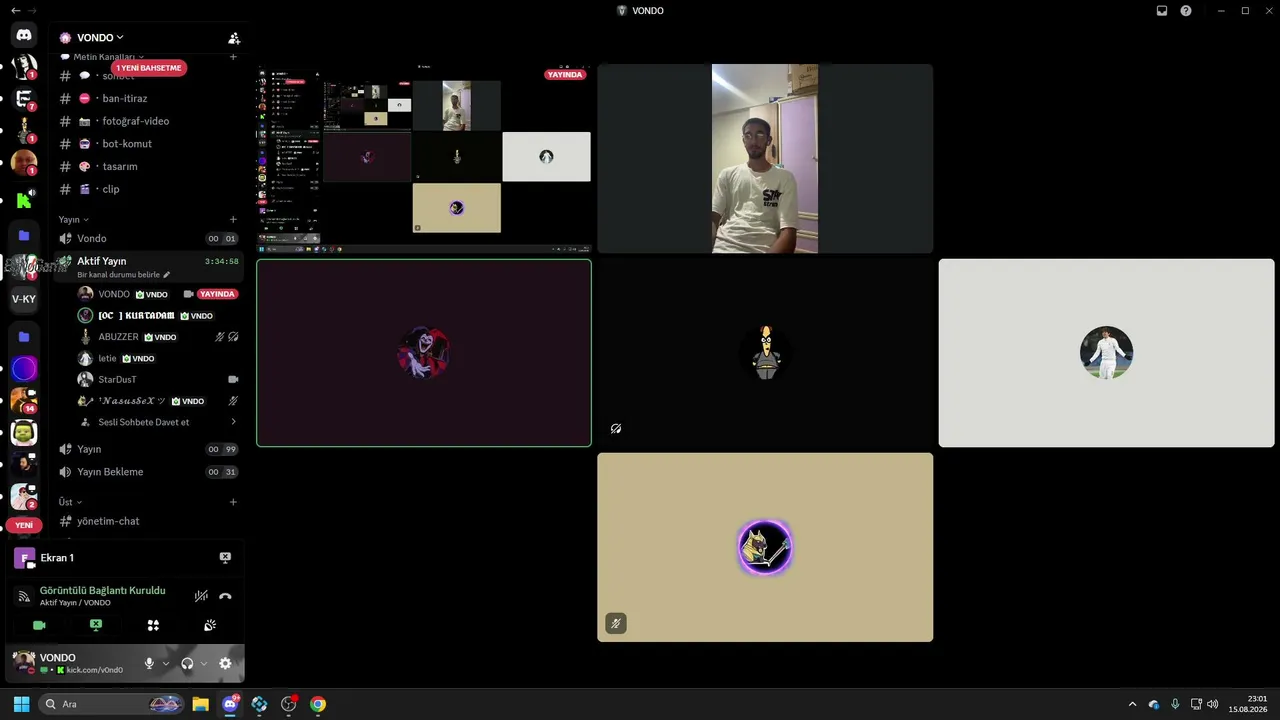
Task: Open Sesli Sohbete Davet et chevron
Action: [x=233, y=422]
